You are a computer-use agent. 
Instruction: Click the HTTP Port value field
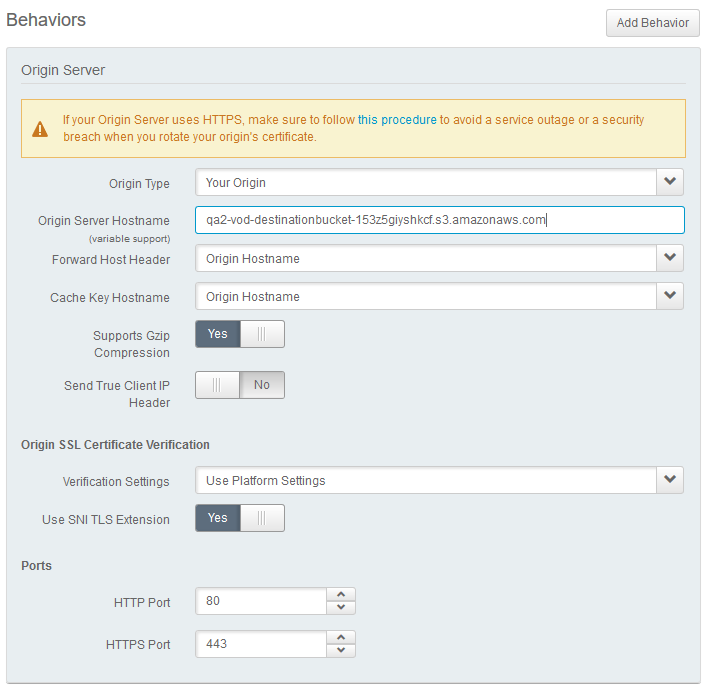(x=261, y=602)
